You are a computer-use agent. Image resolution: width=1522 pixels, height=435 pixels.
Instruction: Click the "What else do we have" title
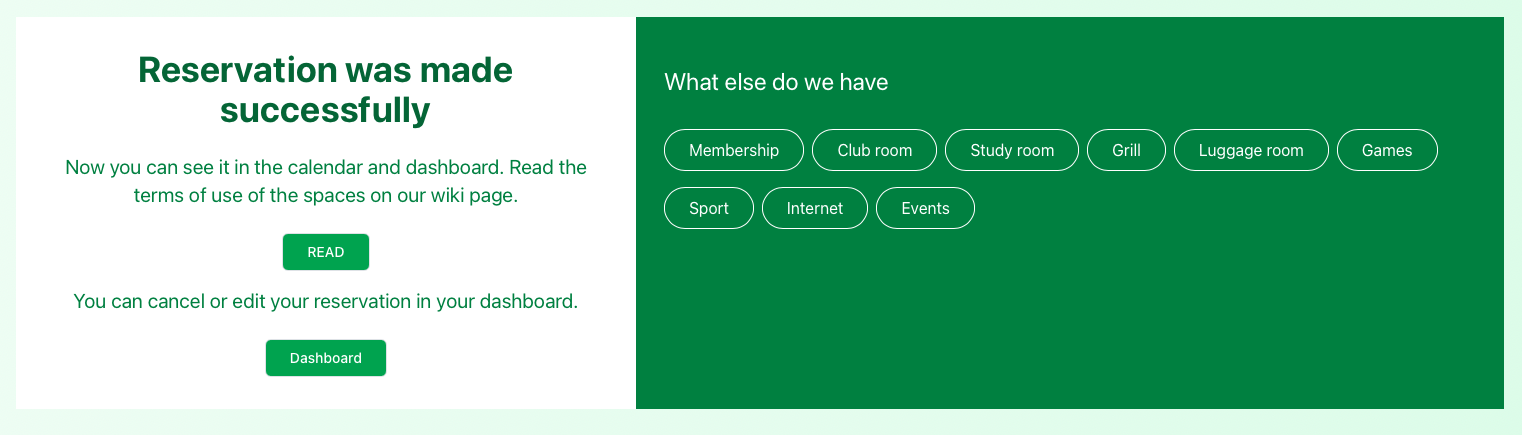coord(776,82)
